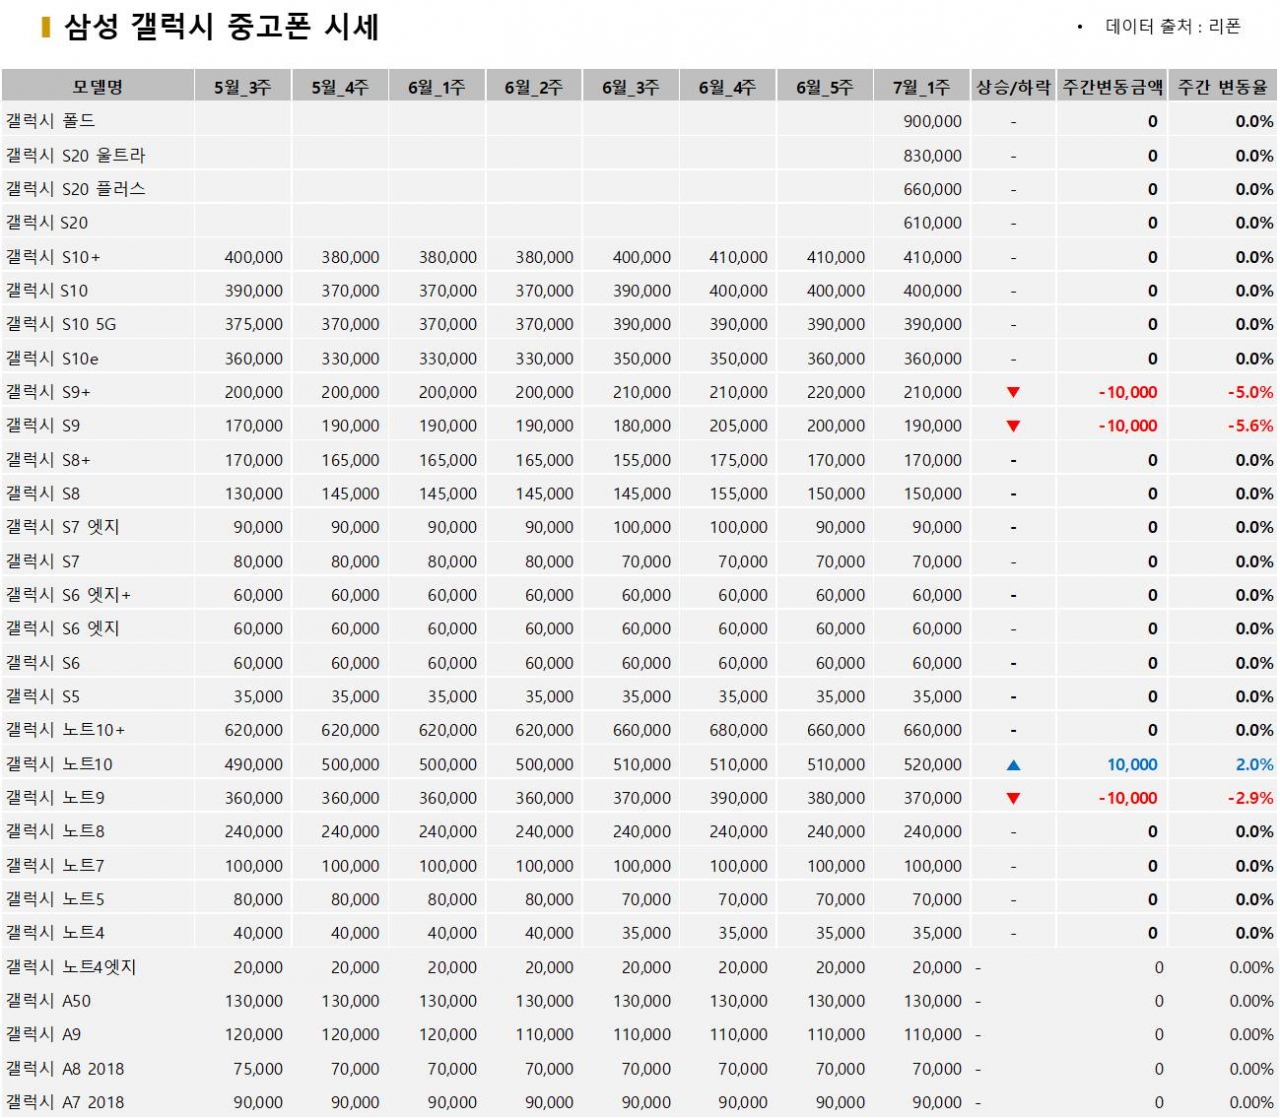Screen dimensions: 1280x1118
Task: Select the 갤럭시 S20 플러스 model name
Action: 76,189
